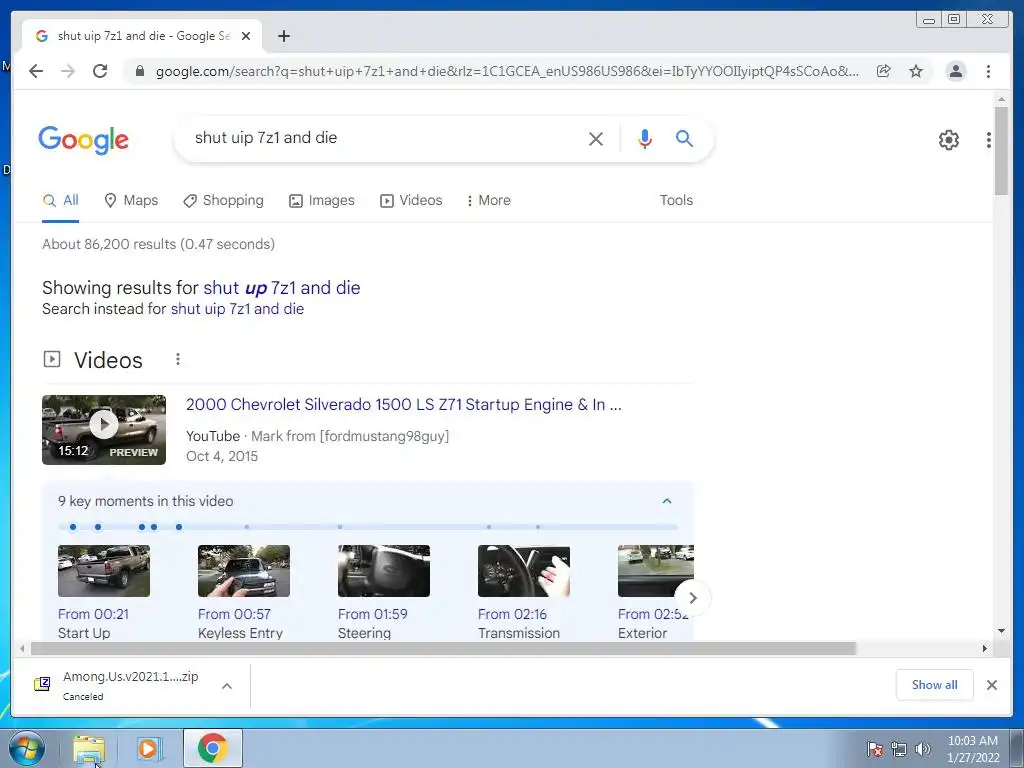Reload the current page

100,71
